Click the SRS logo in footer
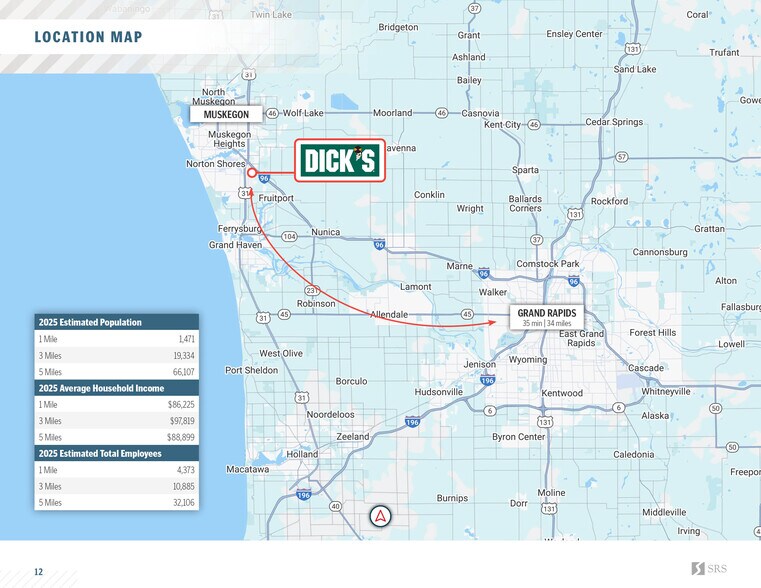Viewport: 761px width, 588px height. click(x=709, y=568)
